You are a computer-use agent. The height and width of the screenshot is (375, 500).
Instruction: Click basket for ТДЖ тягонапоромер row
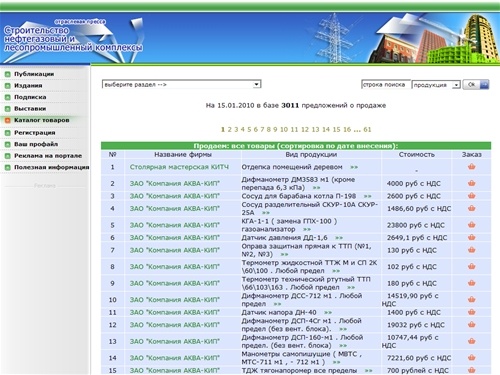[471, 370]
